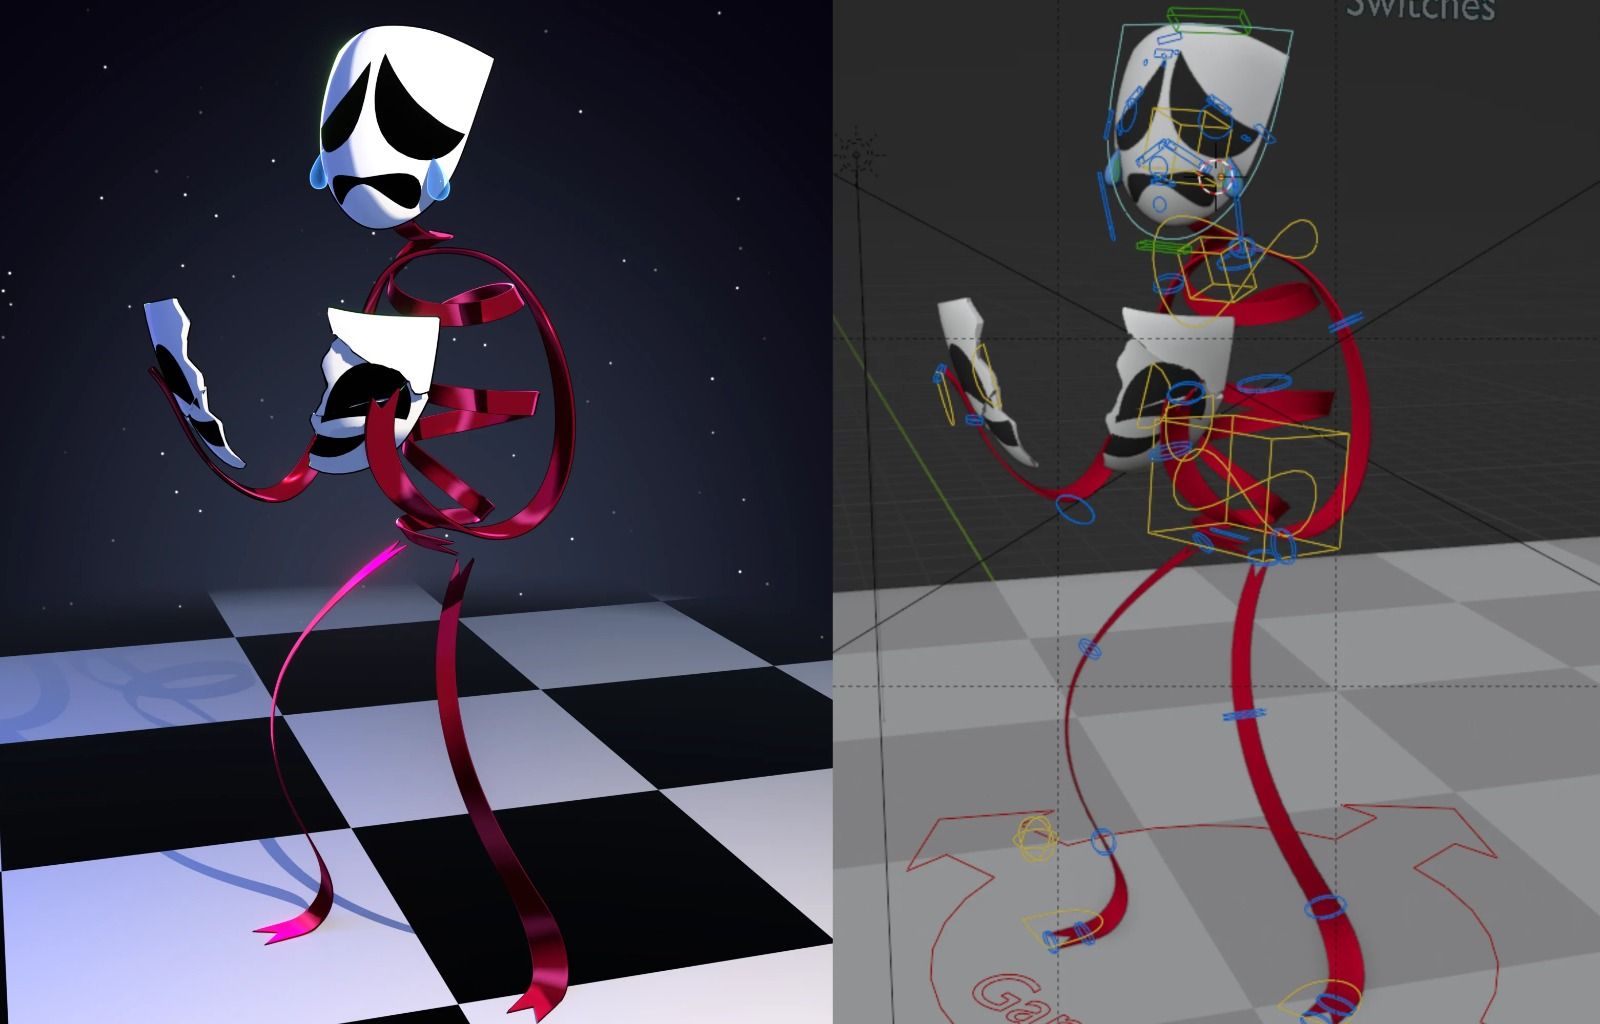Select the long blue bar left of the head
This screenshot has width=1600, height=1024.
(1105, 205)
